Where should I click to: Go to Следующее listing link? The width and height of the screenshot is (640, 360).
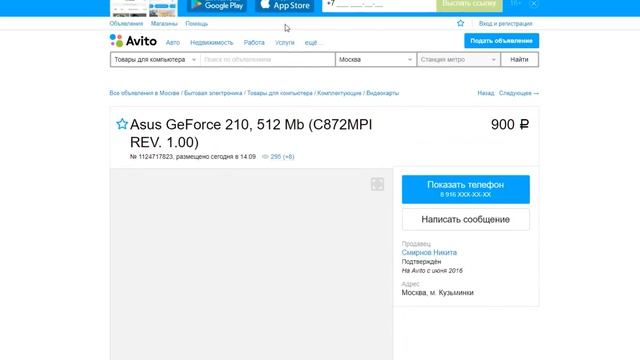coord(519,93)
